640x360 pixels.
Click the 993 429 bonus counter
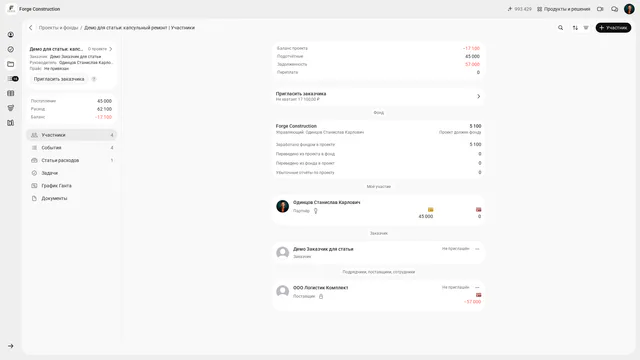pos(520,9)
